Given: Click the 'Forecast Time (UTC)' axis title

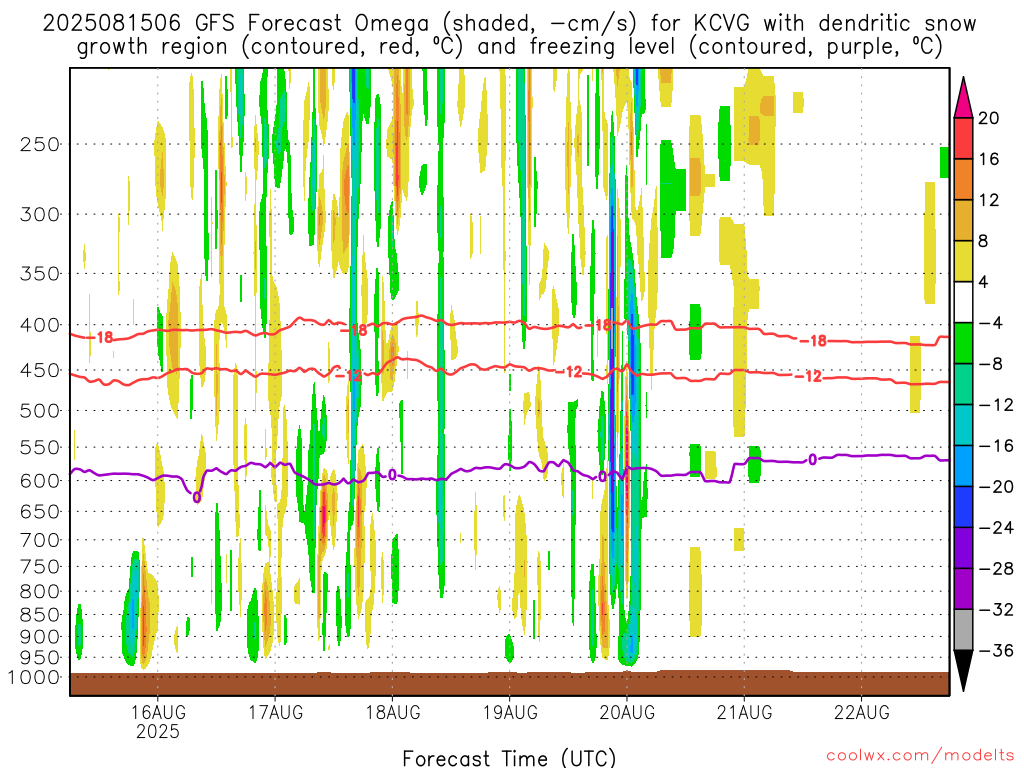Looking at the screenshot, I should click(x=509, y=758).
